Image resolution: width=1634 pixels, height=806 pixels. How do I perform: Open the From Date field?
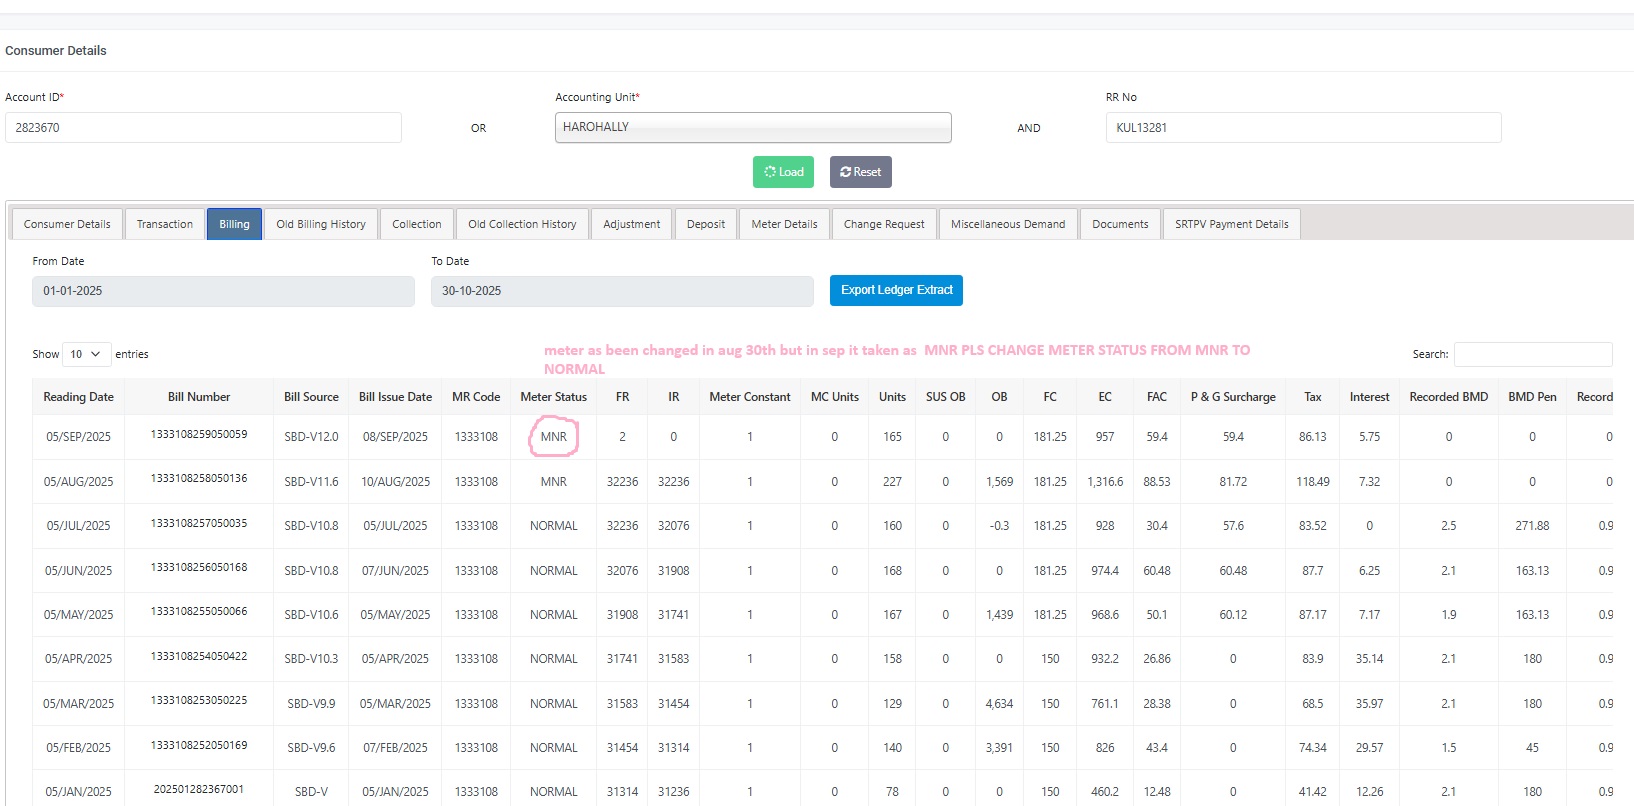[x=223, y=291]
